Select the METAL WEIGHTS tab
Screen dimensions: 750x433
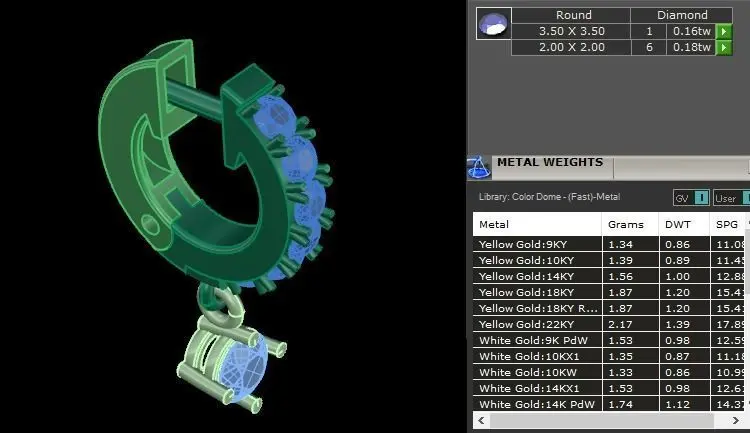click(x=550, y=163)
